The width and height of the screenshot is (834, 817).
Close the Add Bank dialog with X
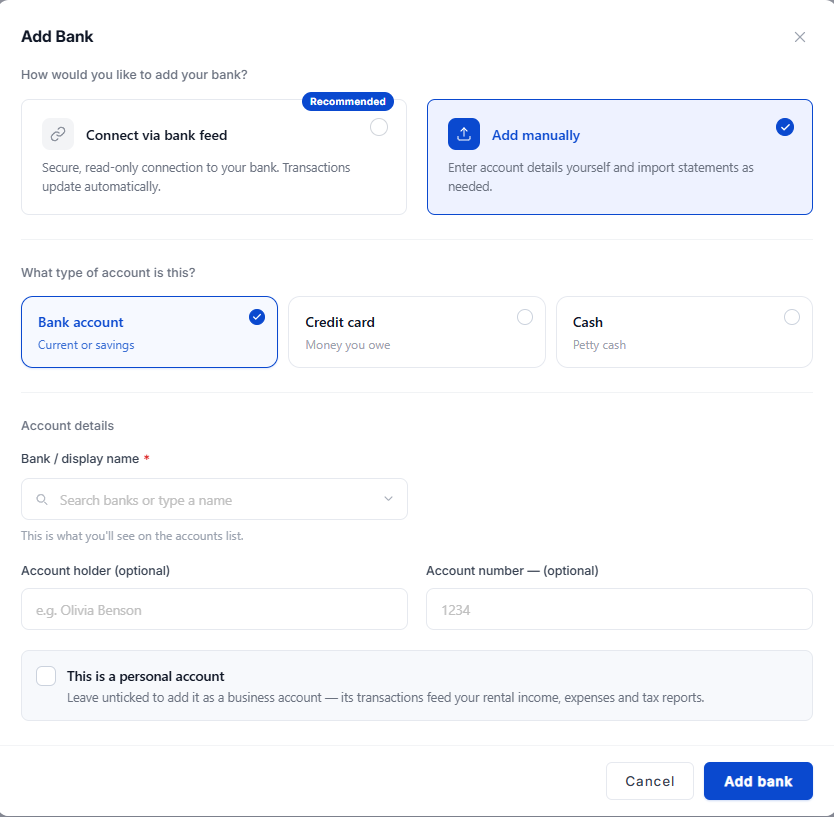(x=799, y=37)
